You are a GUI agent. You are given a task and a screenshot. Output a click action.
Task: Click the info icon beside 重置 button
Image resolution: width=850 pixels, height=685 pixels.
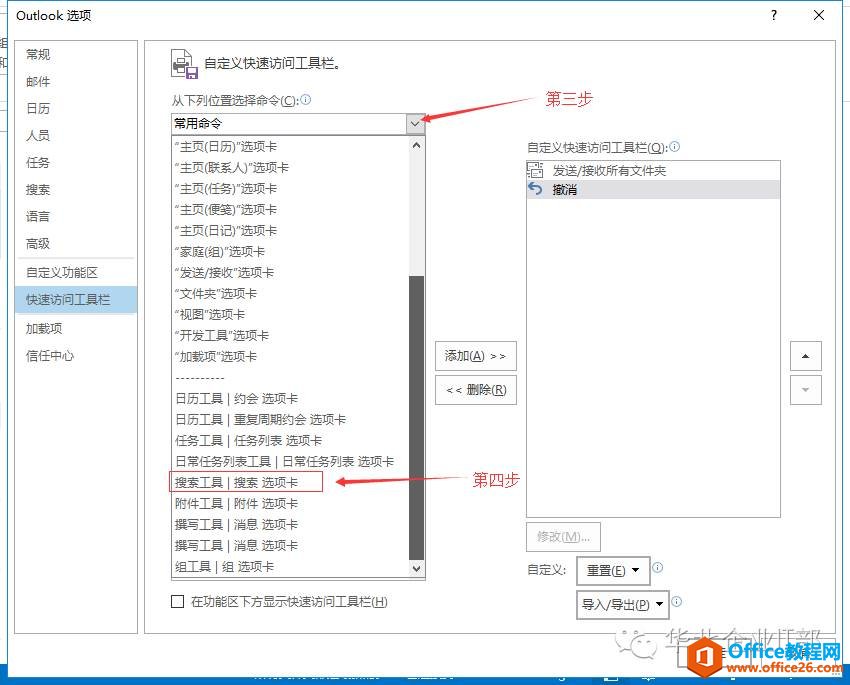(658, 567)
